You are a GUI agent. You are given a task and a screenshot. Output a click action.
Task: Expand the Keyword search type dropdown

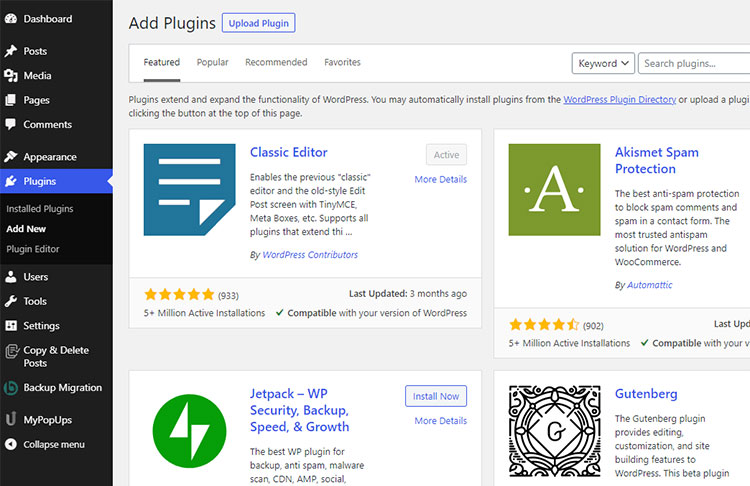pos(603,63)
